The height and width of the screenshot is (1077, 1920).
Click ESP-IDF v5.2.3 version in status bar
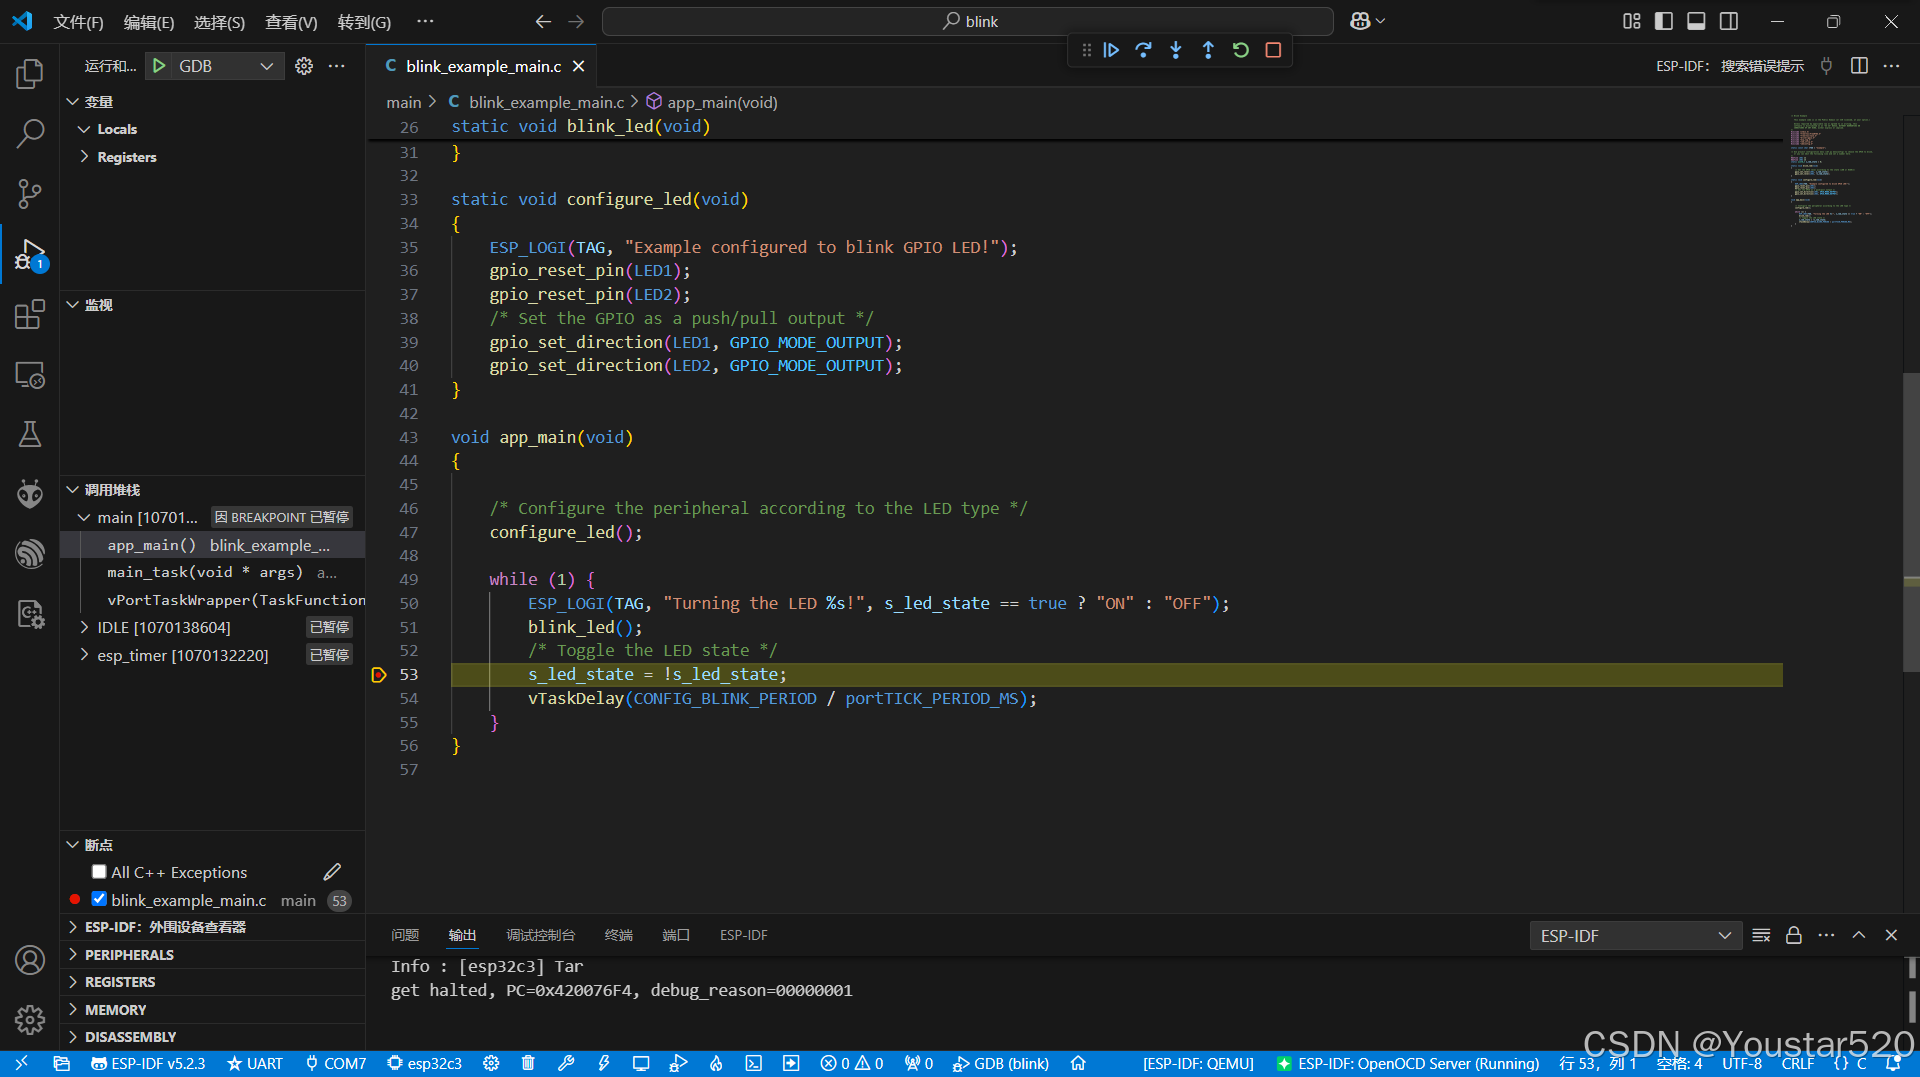[148, 1064]
